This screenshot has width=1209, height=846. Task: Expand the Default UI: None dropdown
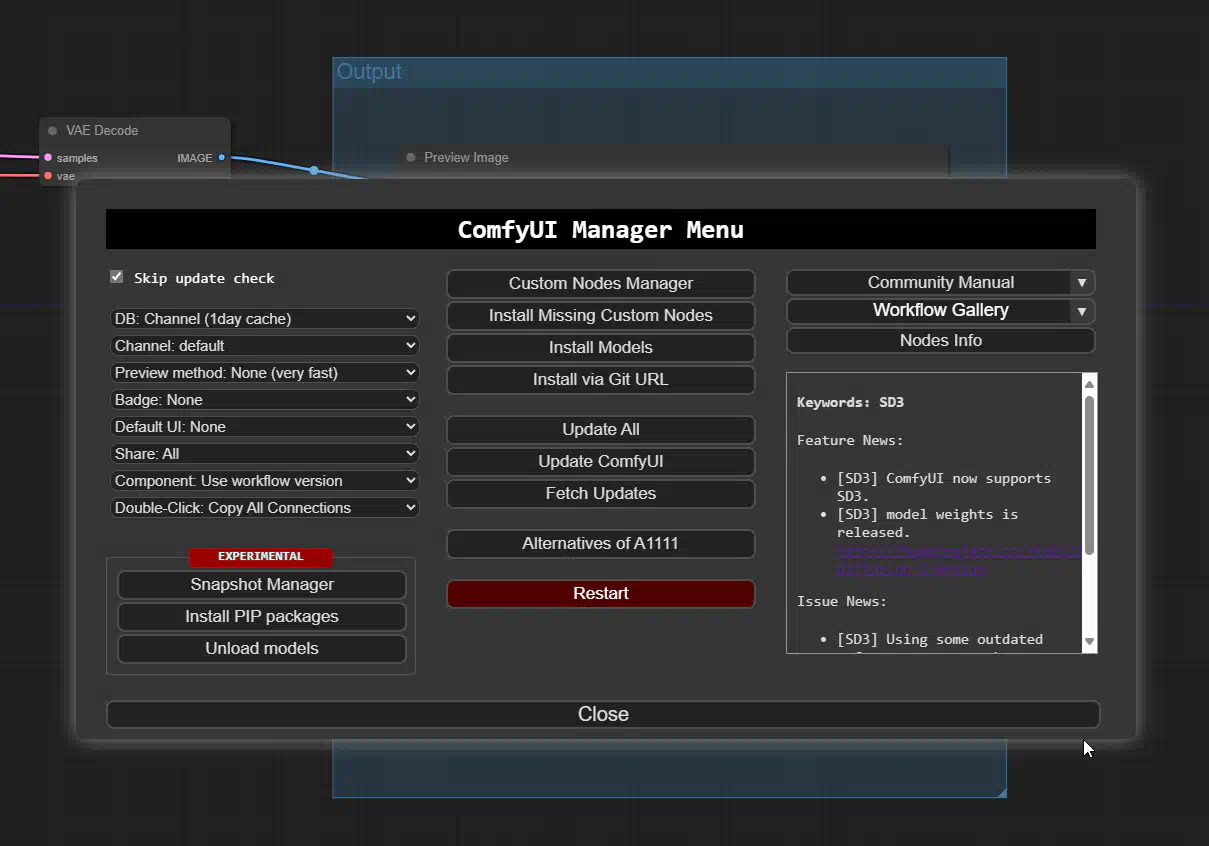[265, 427]
